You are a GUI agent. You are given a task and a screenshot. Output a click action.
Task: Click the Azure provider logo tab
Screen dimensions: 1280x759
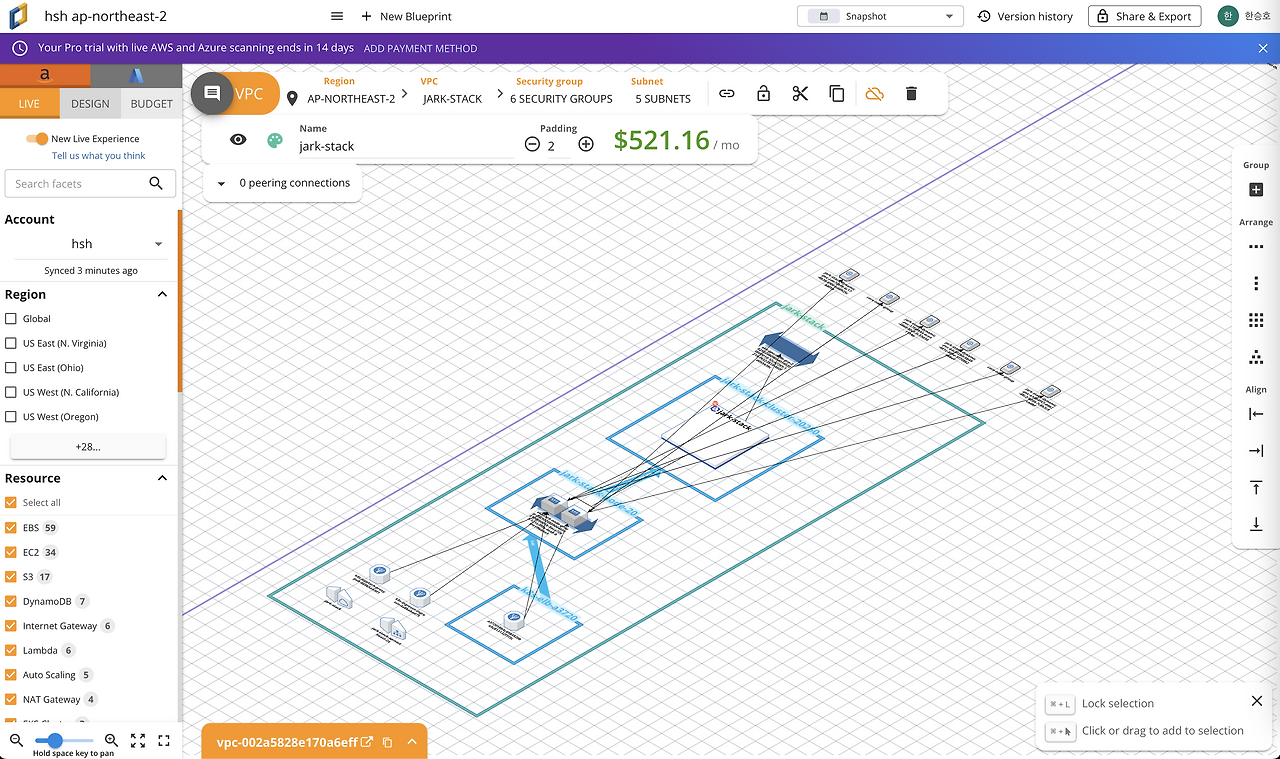136,75
